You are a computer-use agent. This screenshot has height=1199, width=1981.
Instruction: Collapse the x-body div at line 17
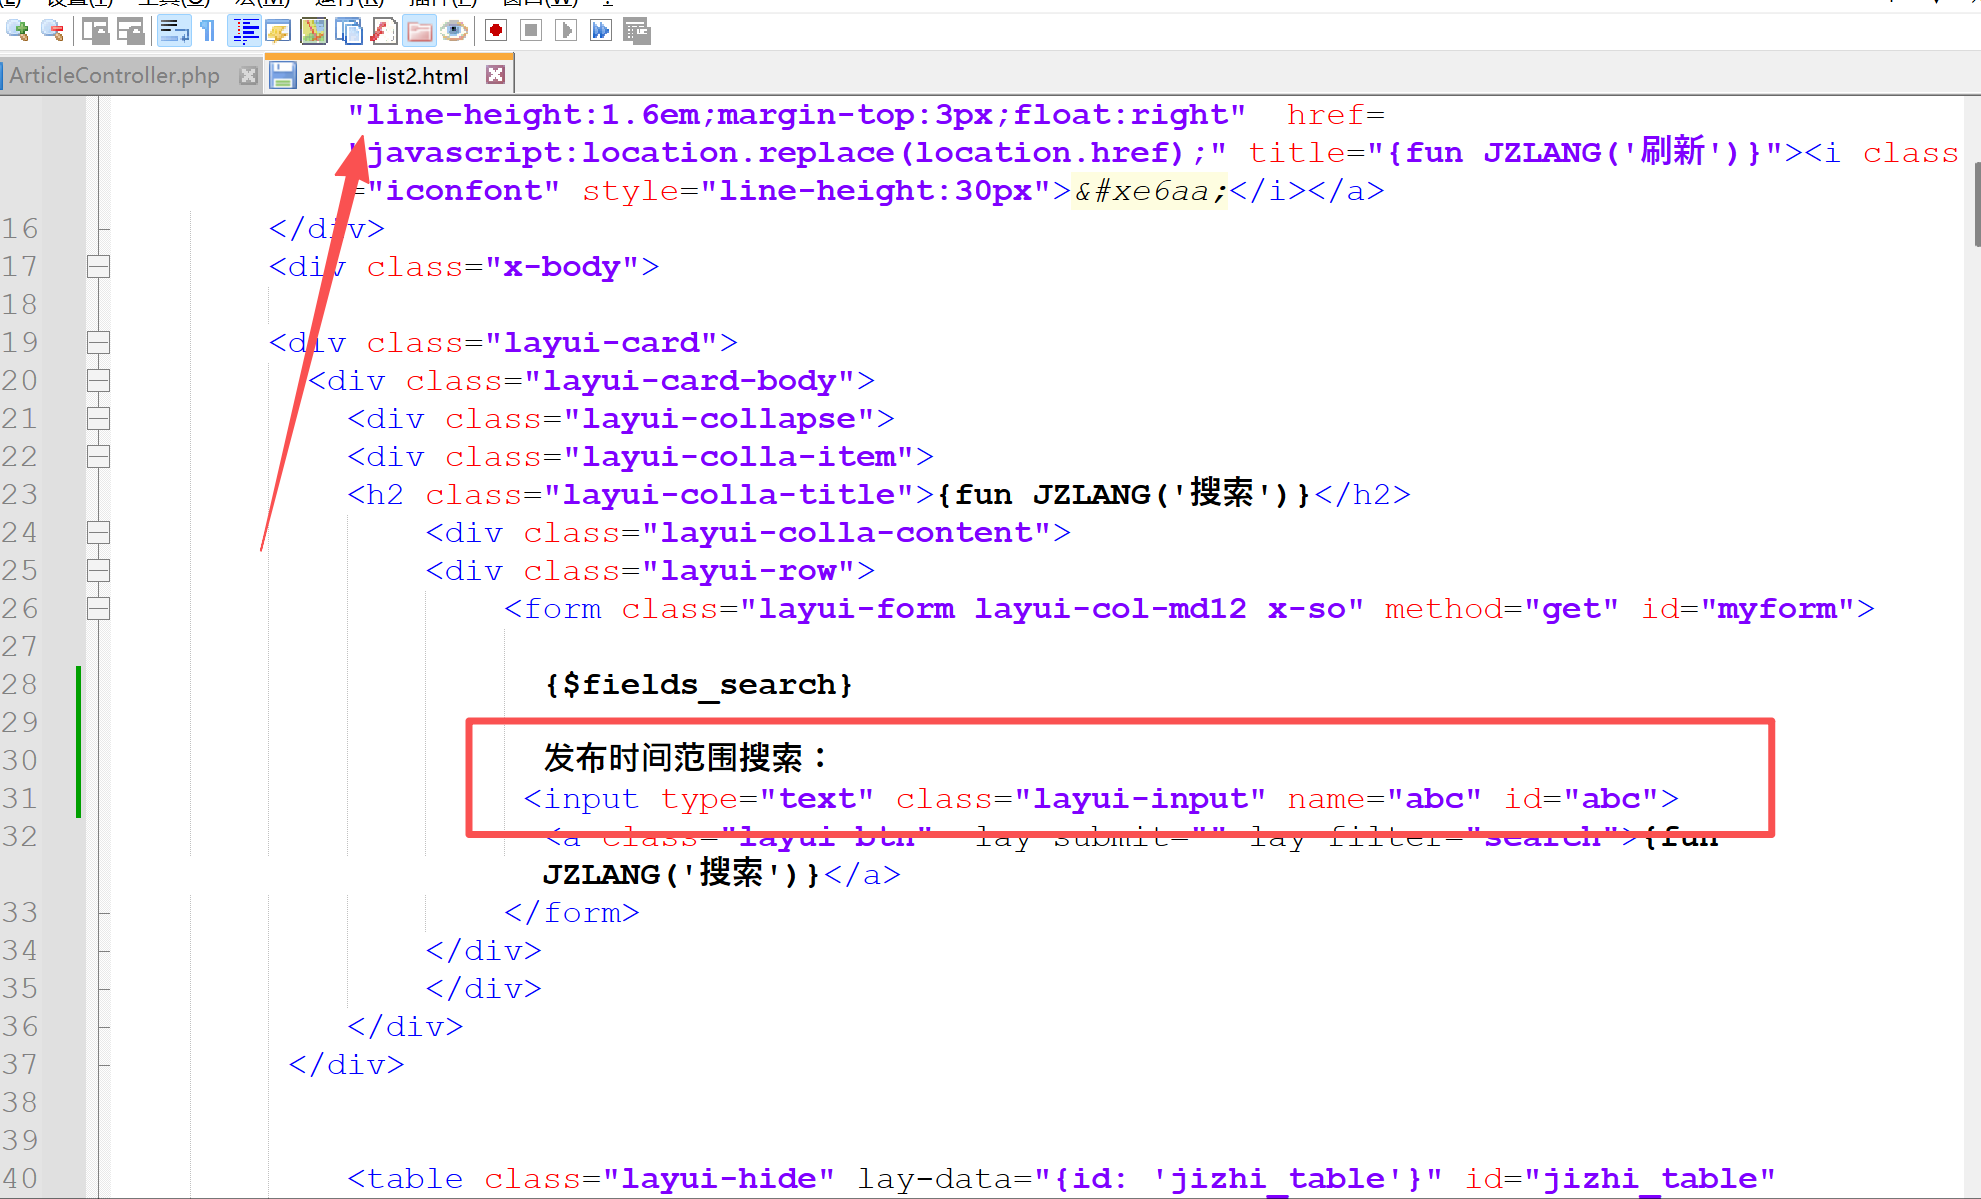[x=98, y=267]
